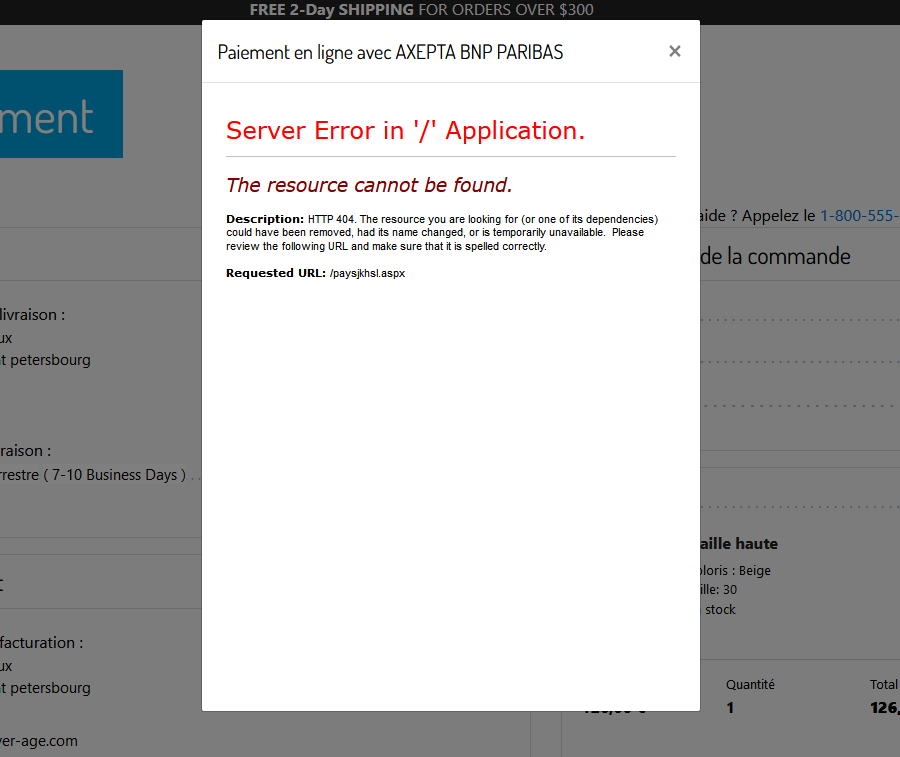Click the 'facturation :' address heading

41,643
